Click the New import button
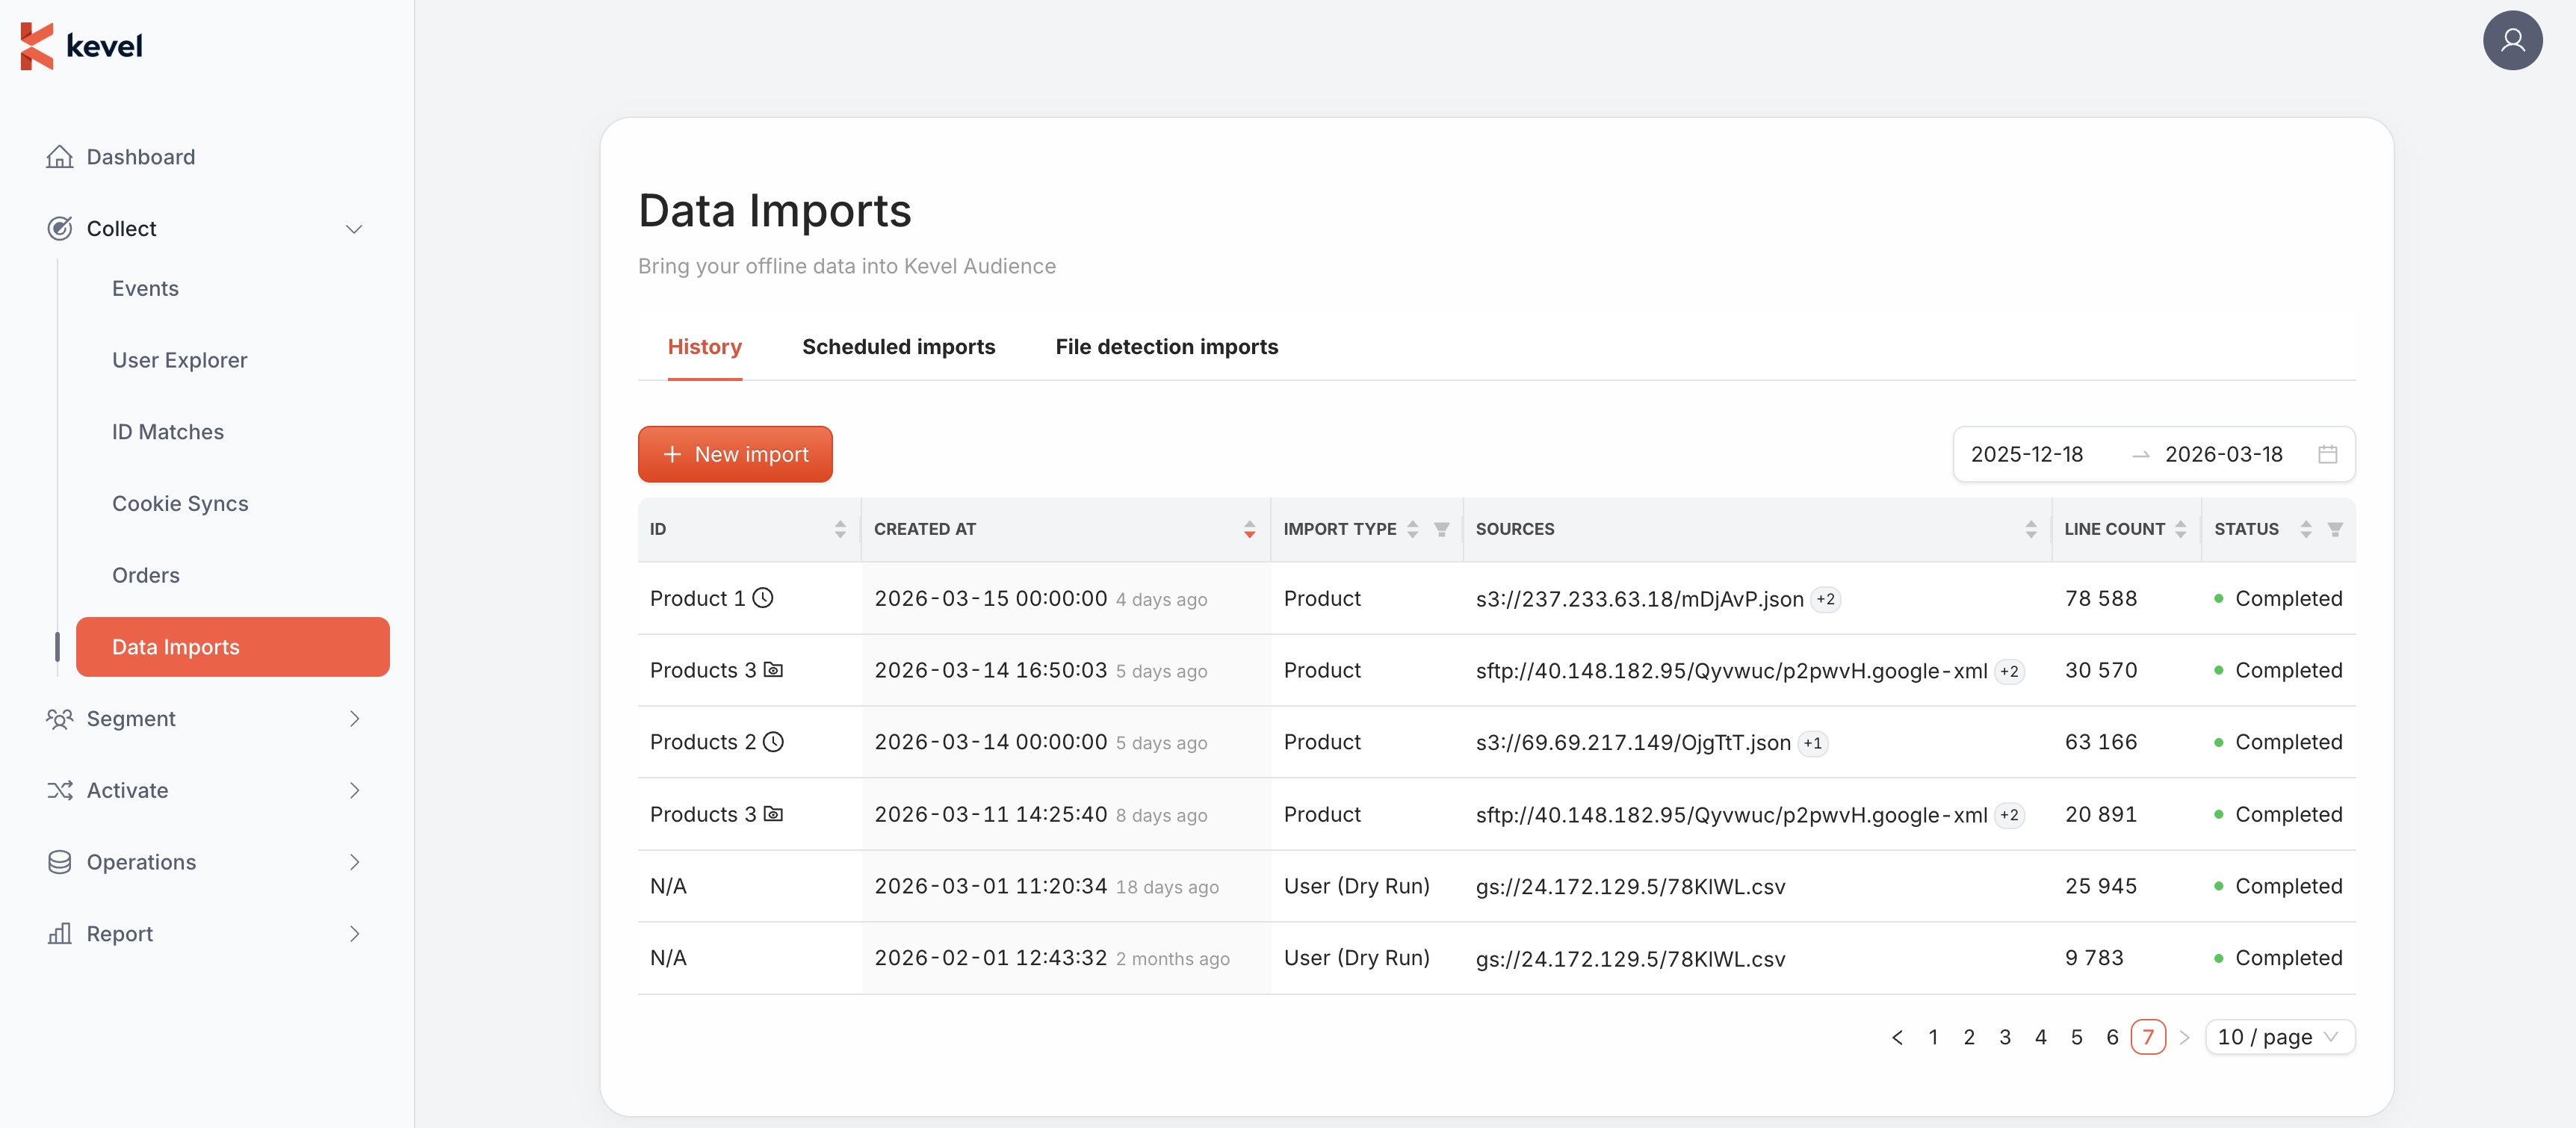2576x1128 pixels. coord(735,453)
